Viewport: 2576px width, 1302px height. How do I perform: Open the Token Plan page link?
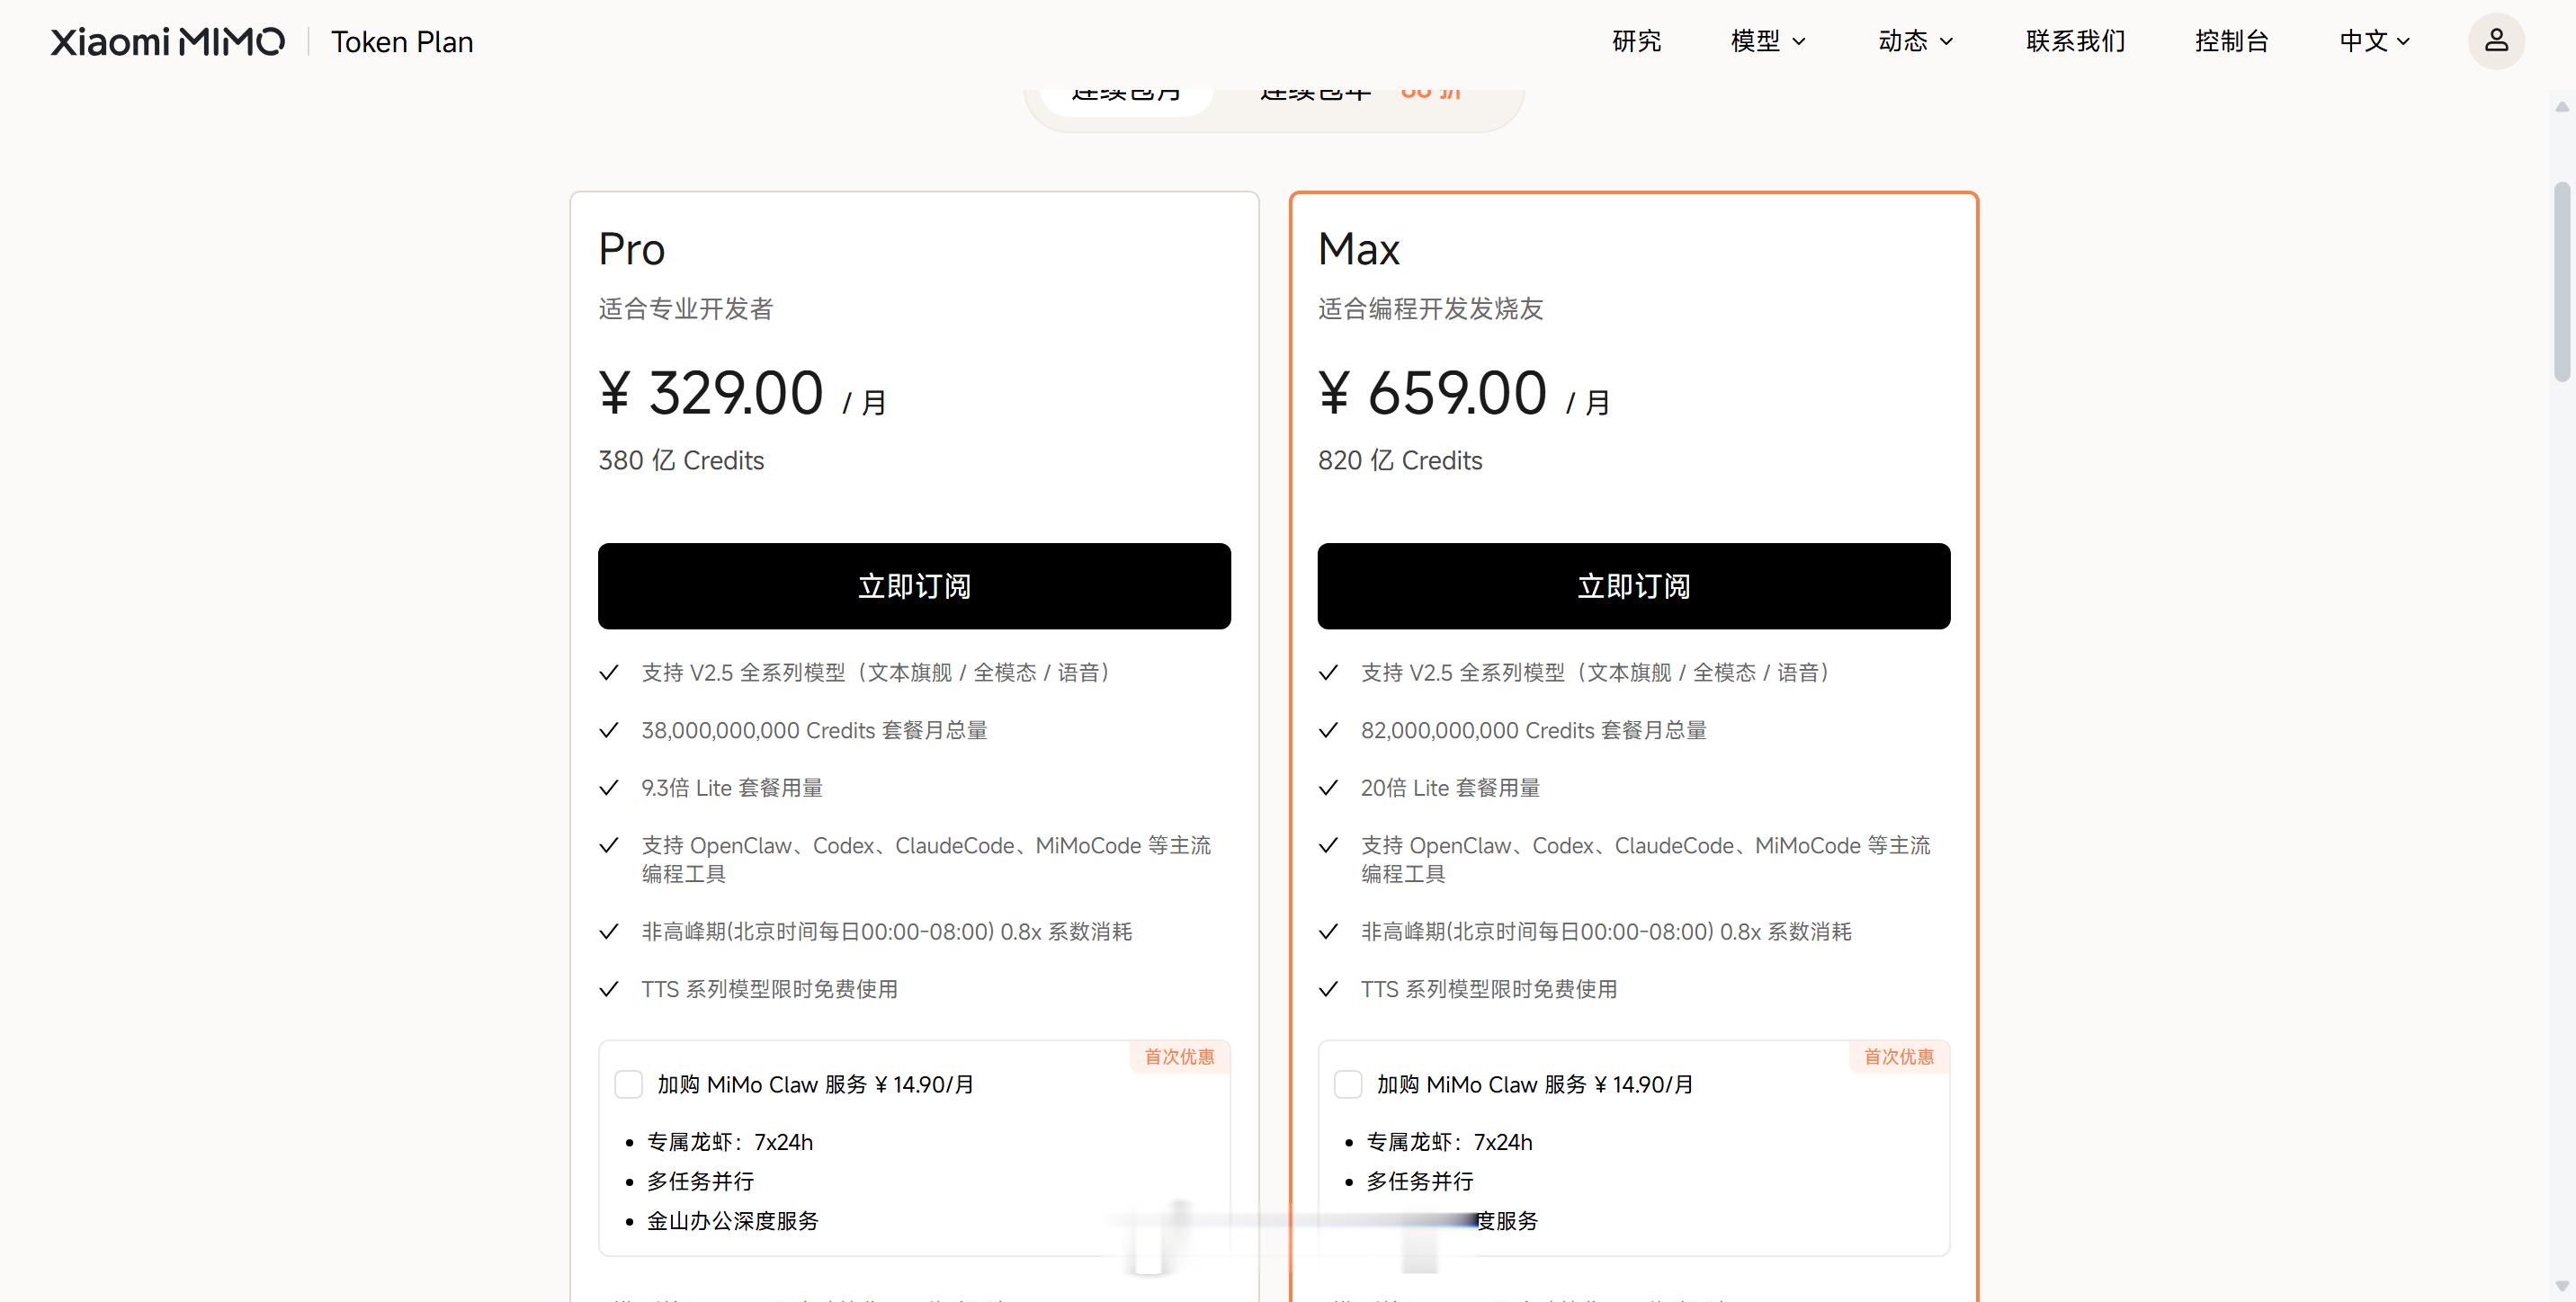(402, 42)
